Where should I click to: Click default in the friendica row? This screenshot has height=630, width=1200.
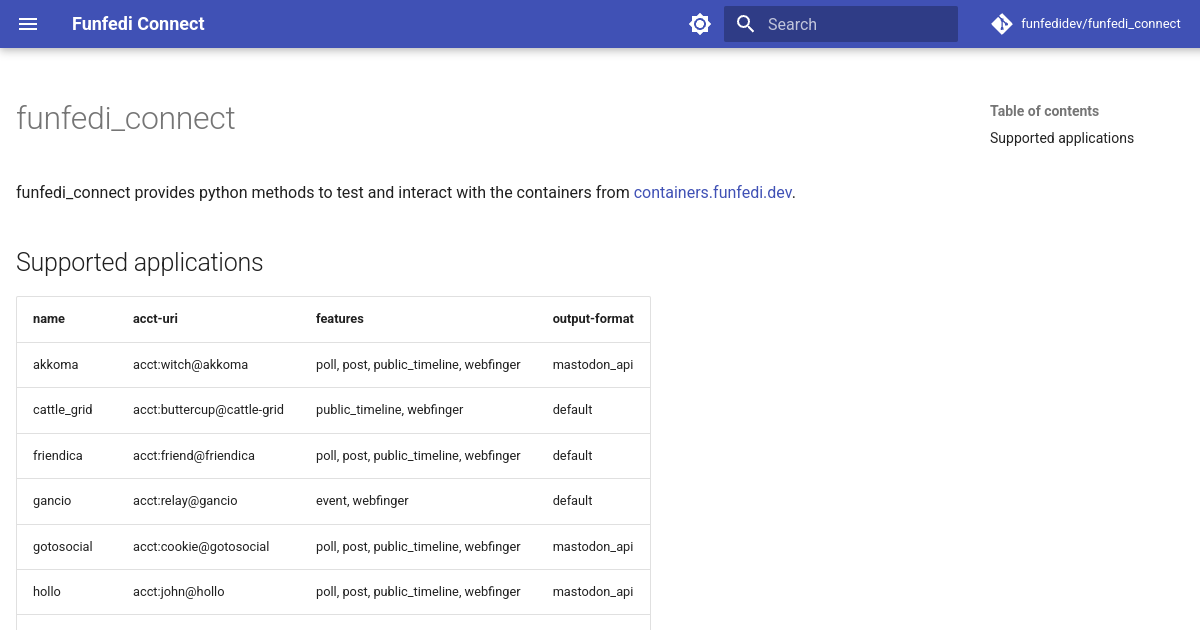tap(573, 456)
